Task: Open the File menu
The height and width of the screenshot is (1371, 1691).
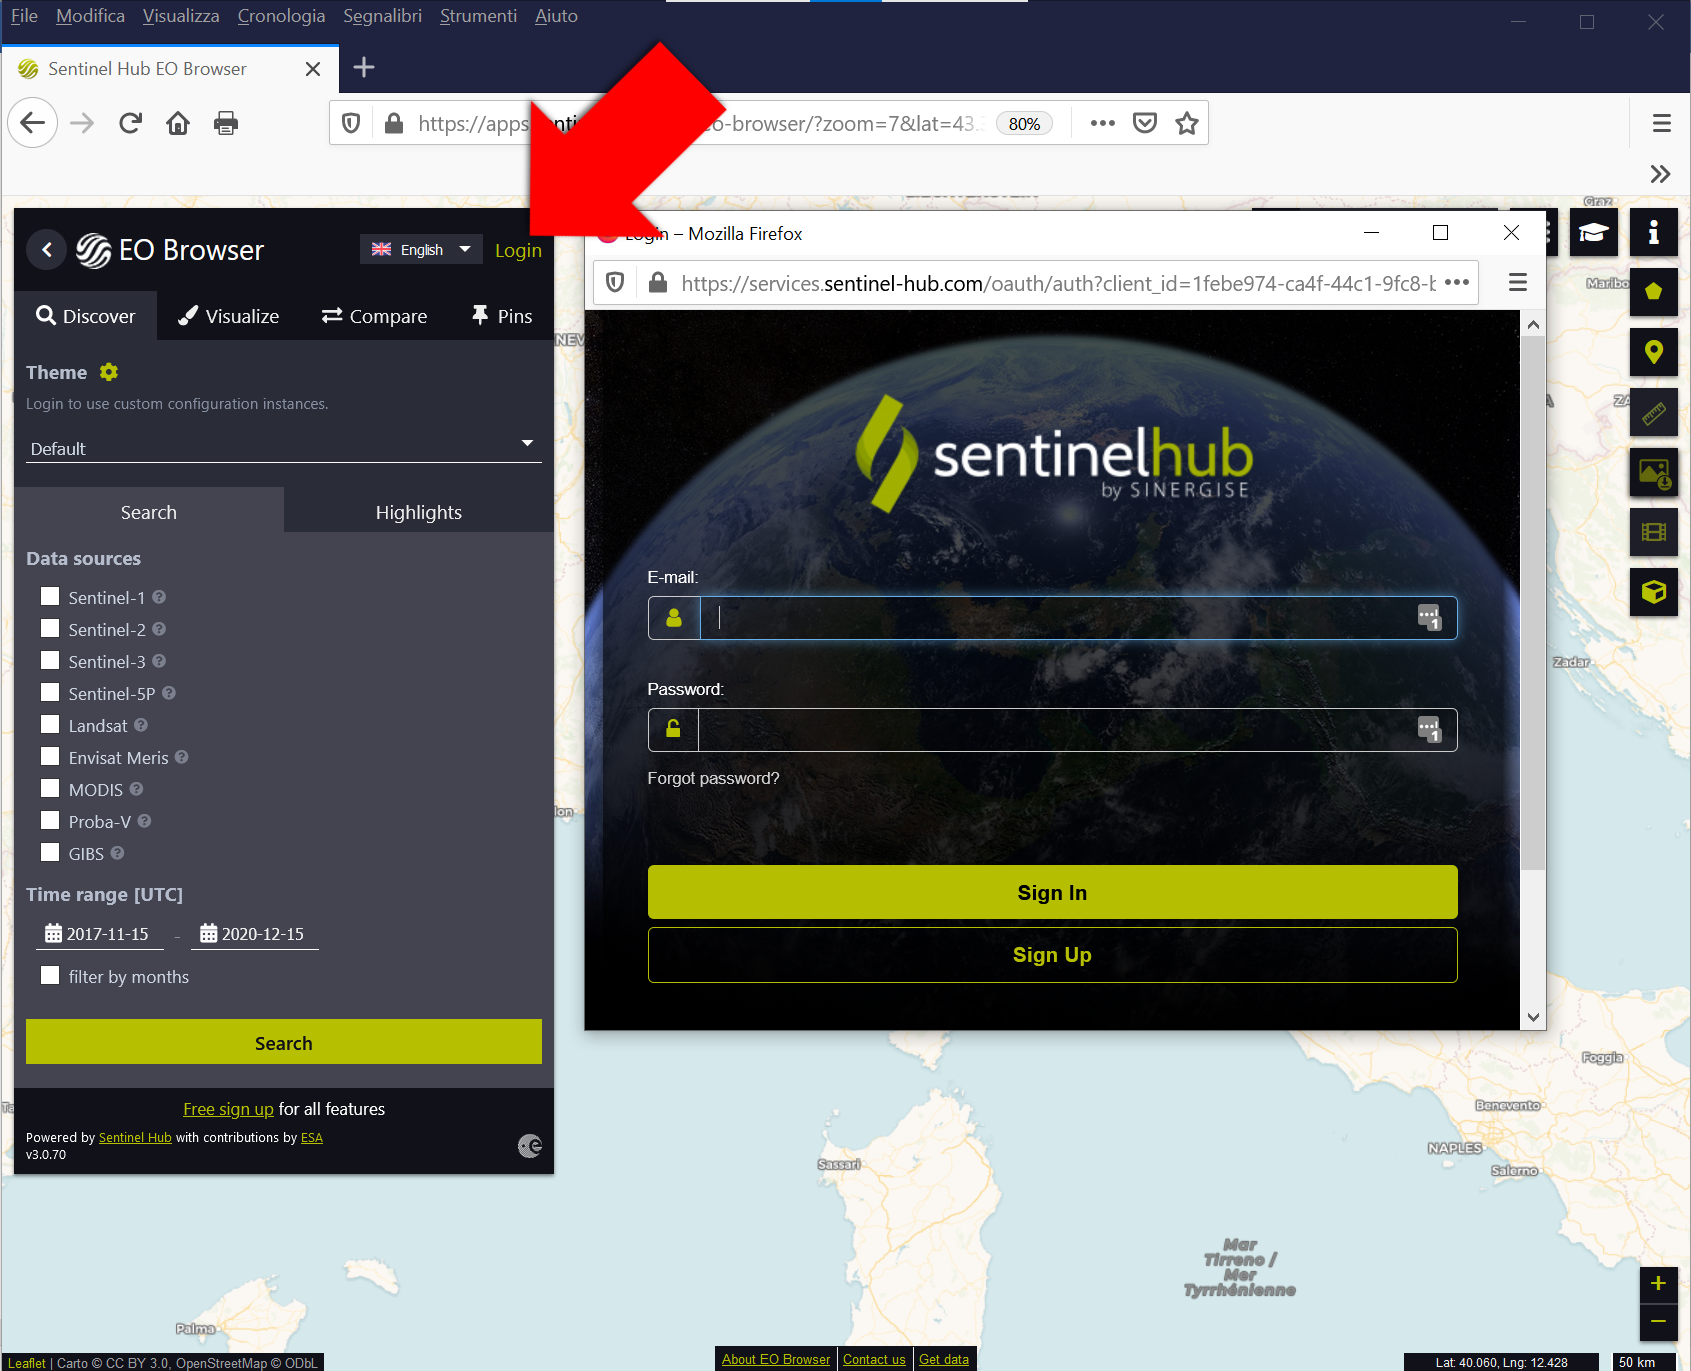Action: (24, 16)
